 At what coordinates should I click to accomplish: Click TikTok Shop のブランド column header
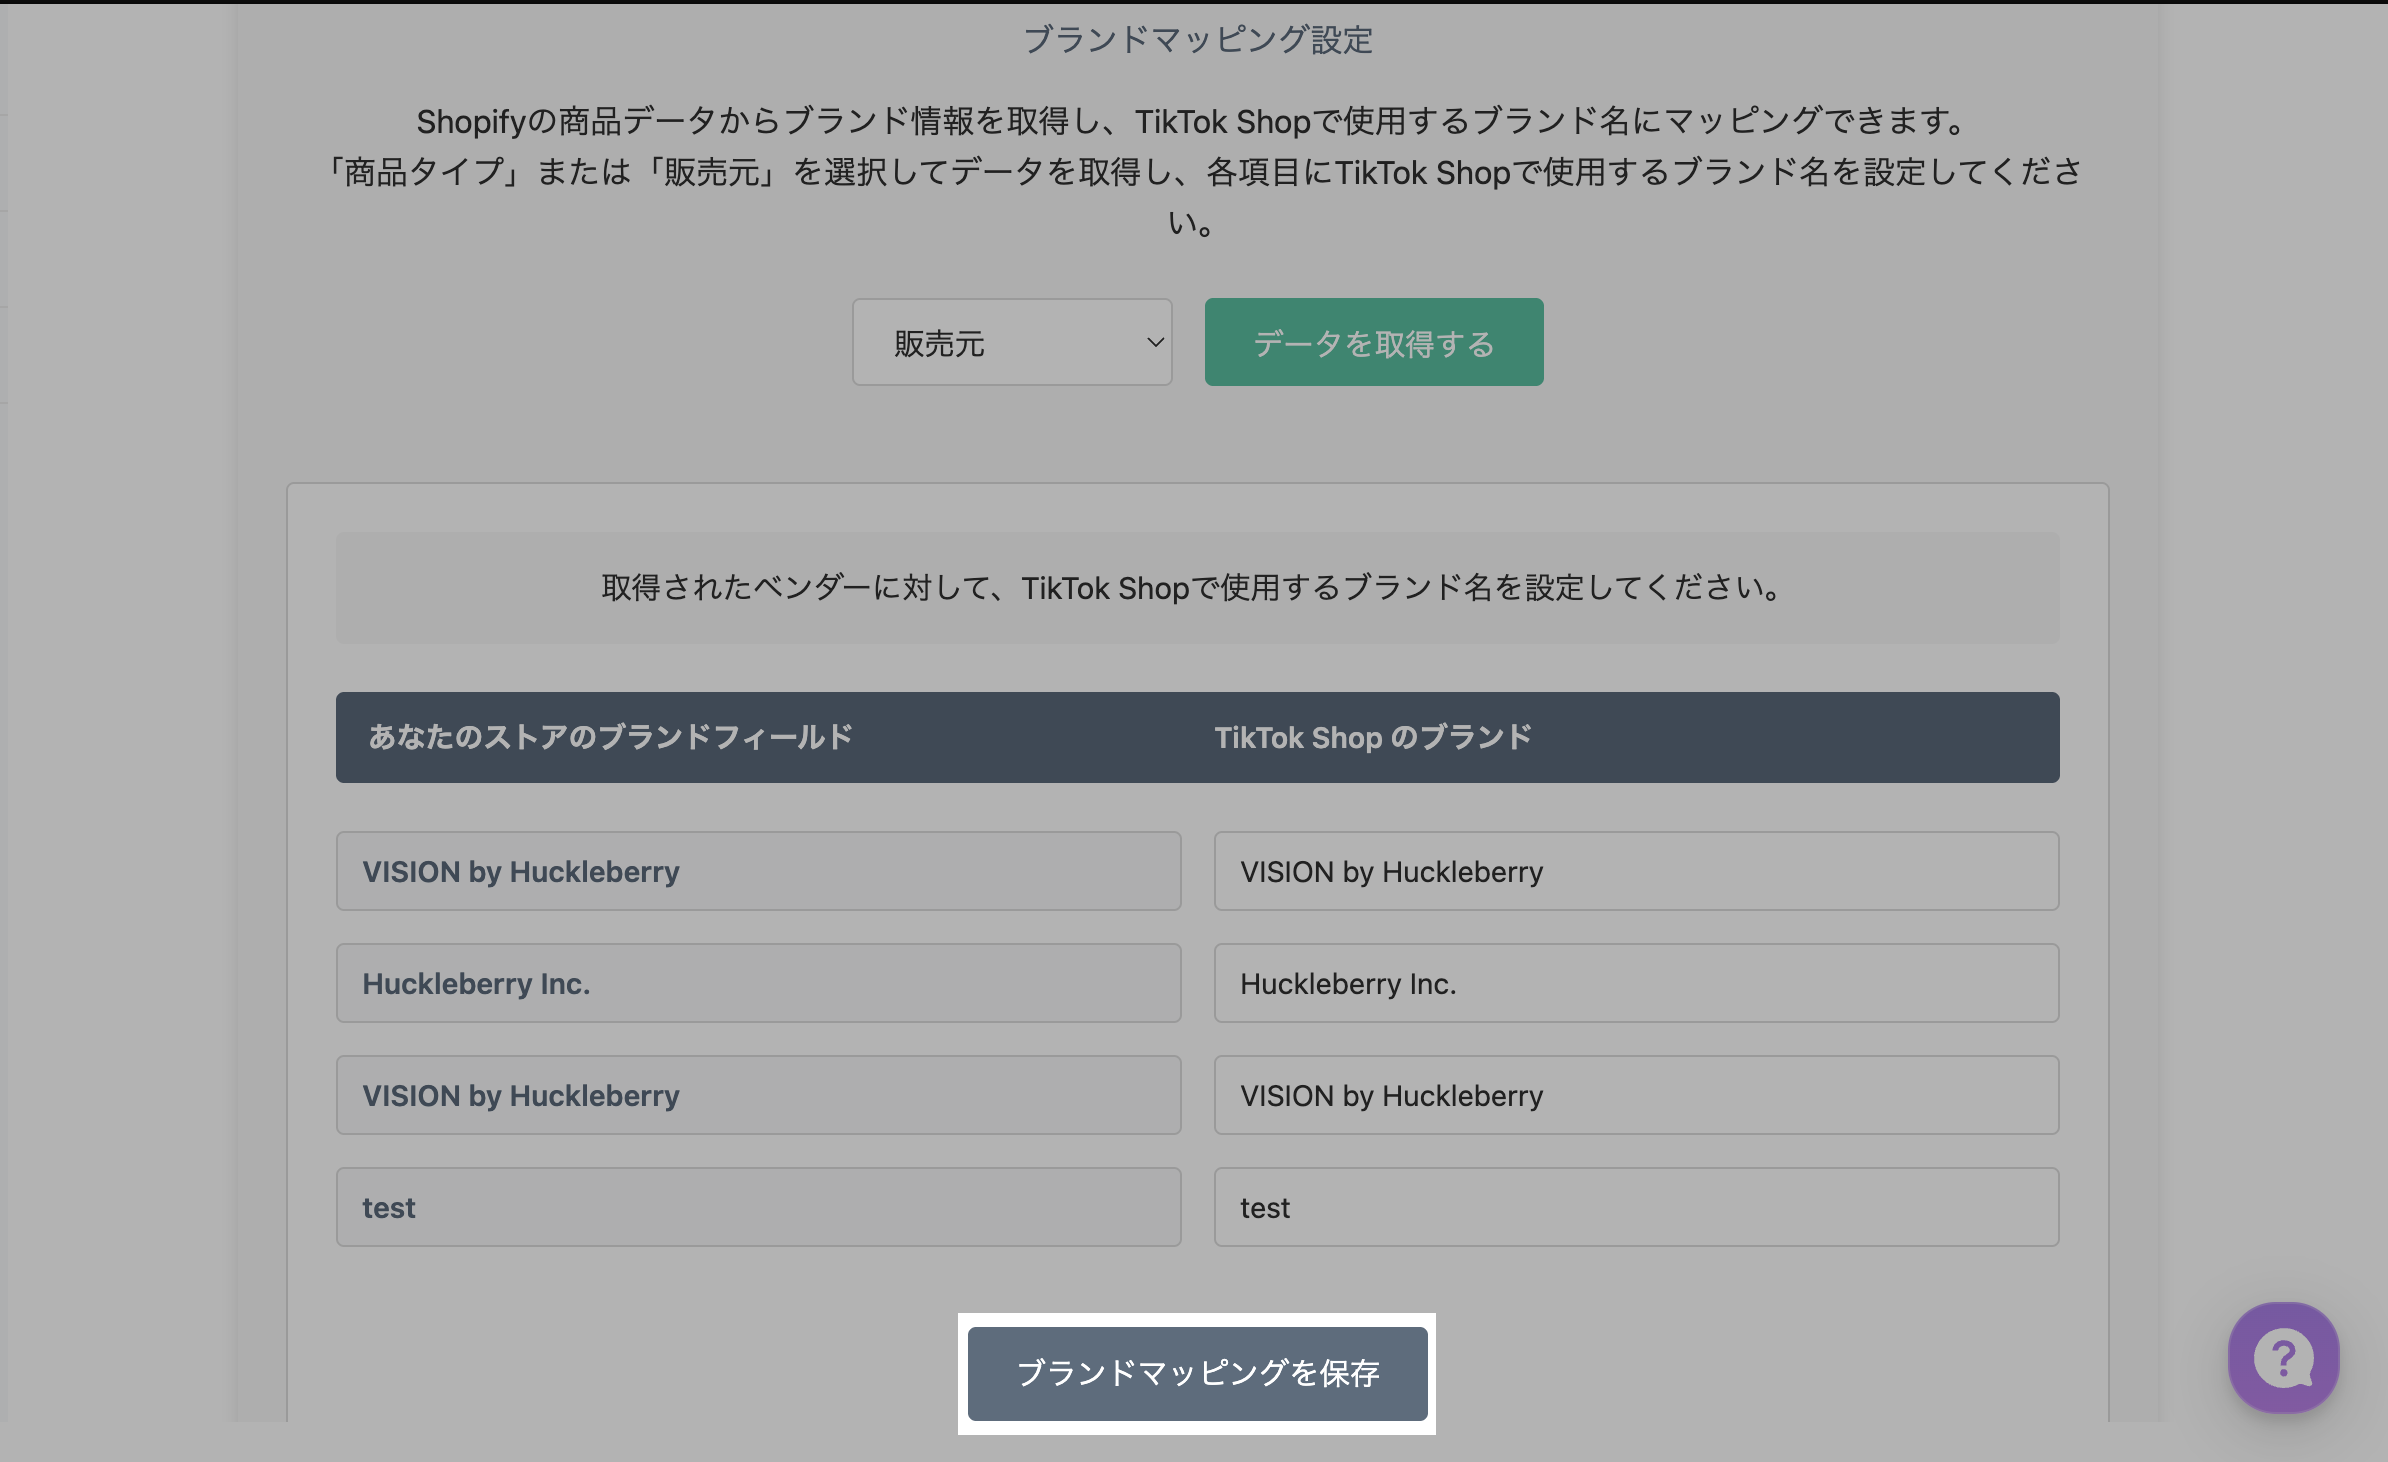1372,737
